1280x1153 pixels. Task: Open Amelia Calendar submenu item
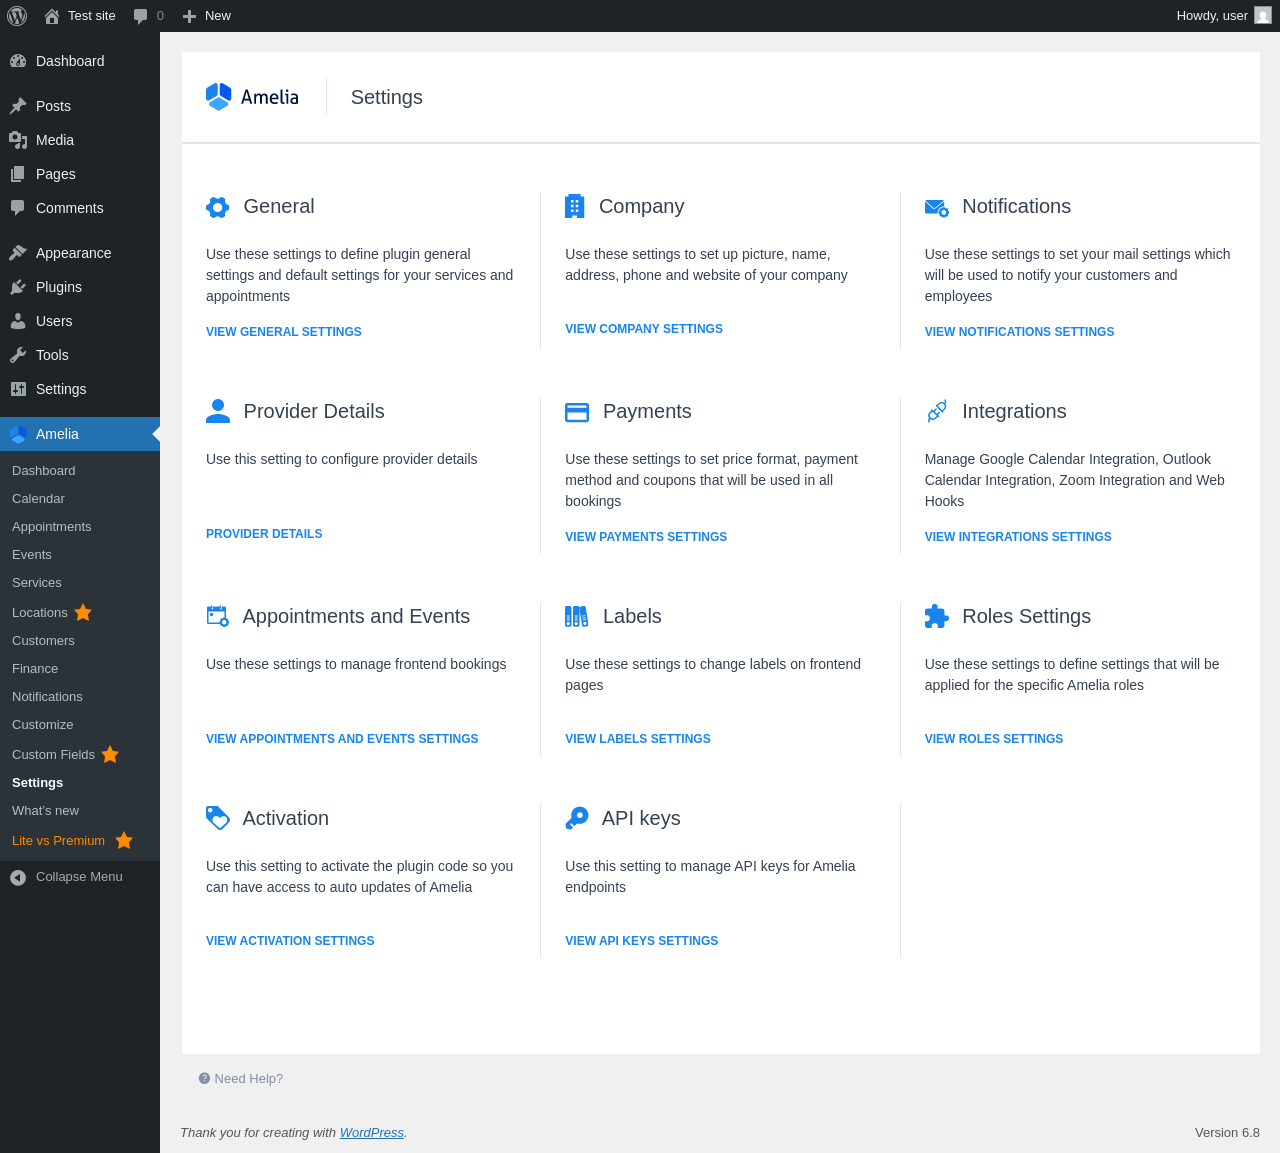click(80, 498)
